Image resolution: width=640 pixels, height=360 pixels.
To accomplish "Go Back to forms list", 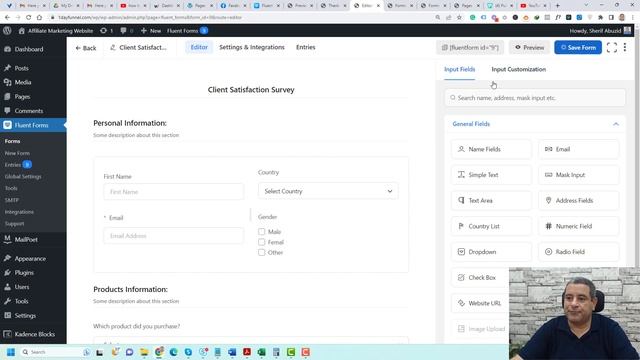I will click(86, 48).
